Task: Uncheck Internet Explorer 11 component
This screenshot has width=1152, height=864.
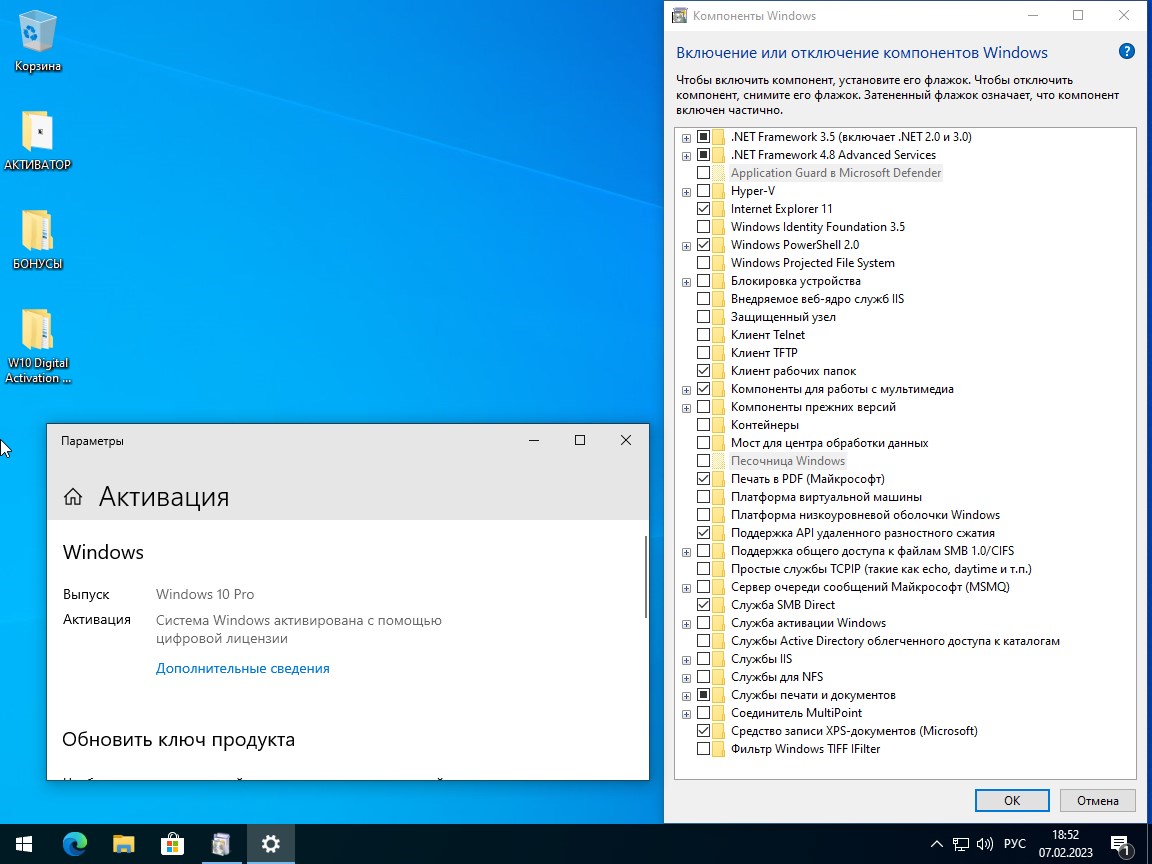Action: (x=704, y=209)
